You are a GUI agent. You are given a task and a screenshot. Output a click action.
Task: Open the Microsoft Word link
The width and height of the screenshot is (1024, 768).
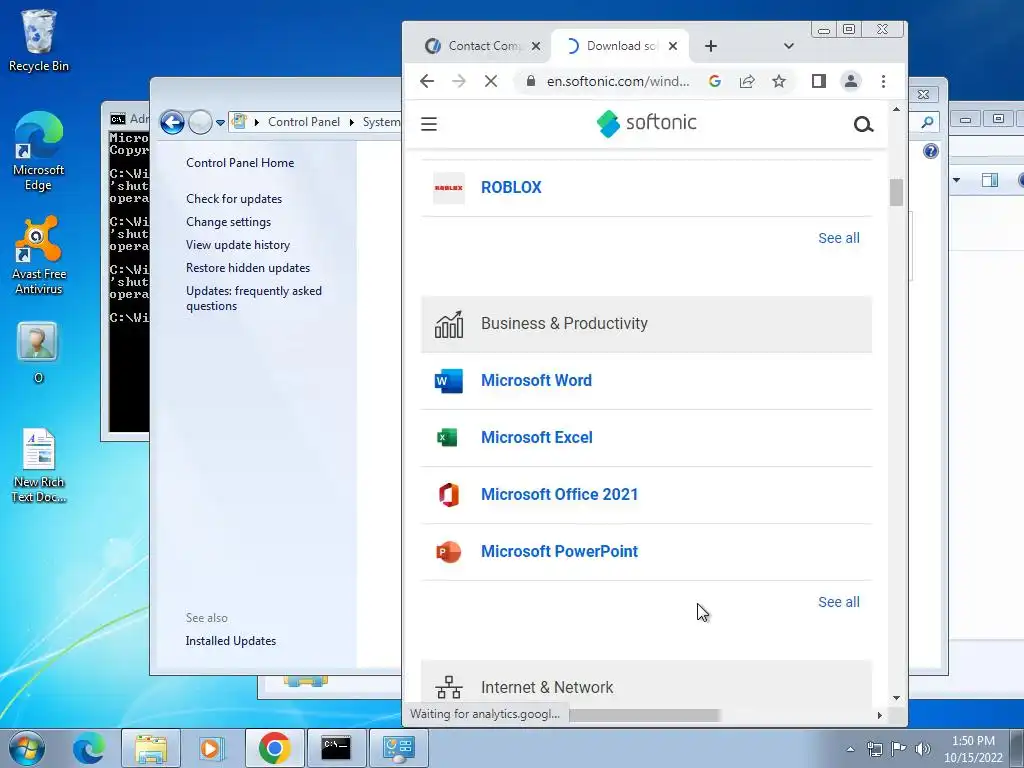click(536, 381)
